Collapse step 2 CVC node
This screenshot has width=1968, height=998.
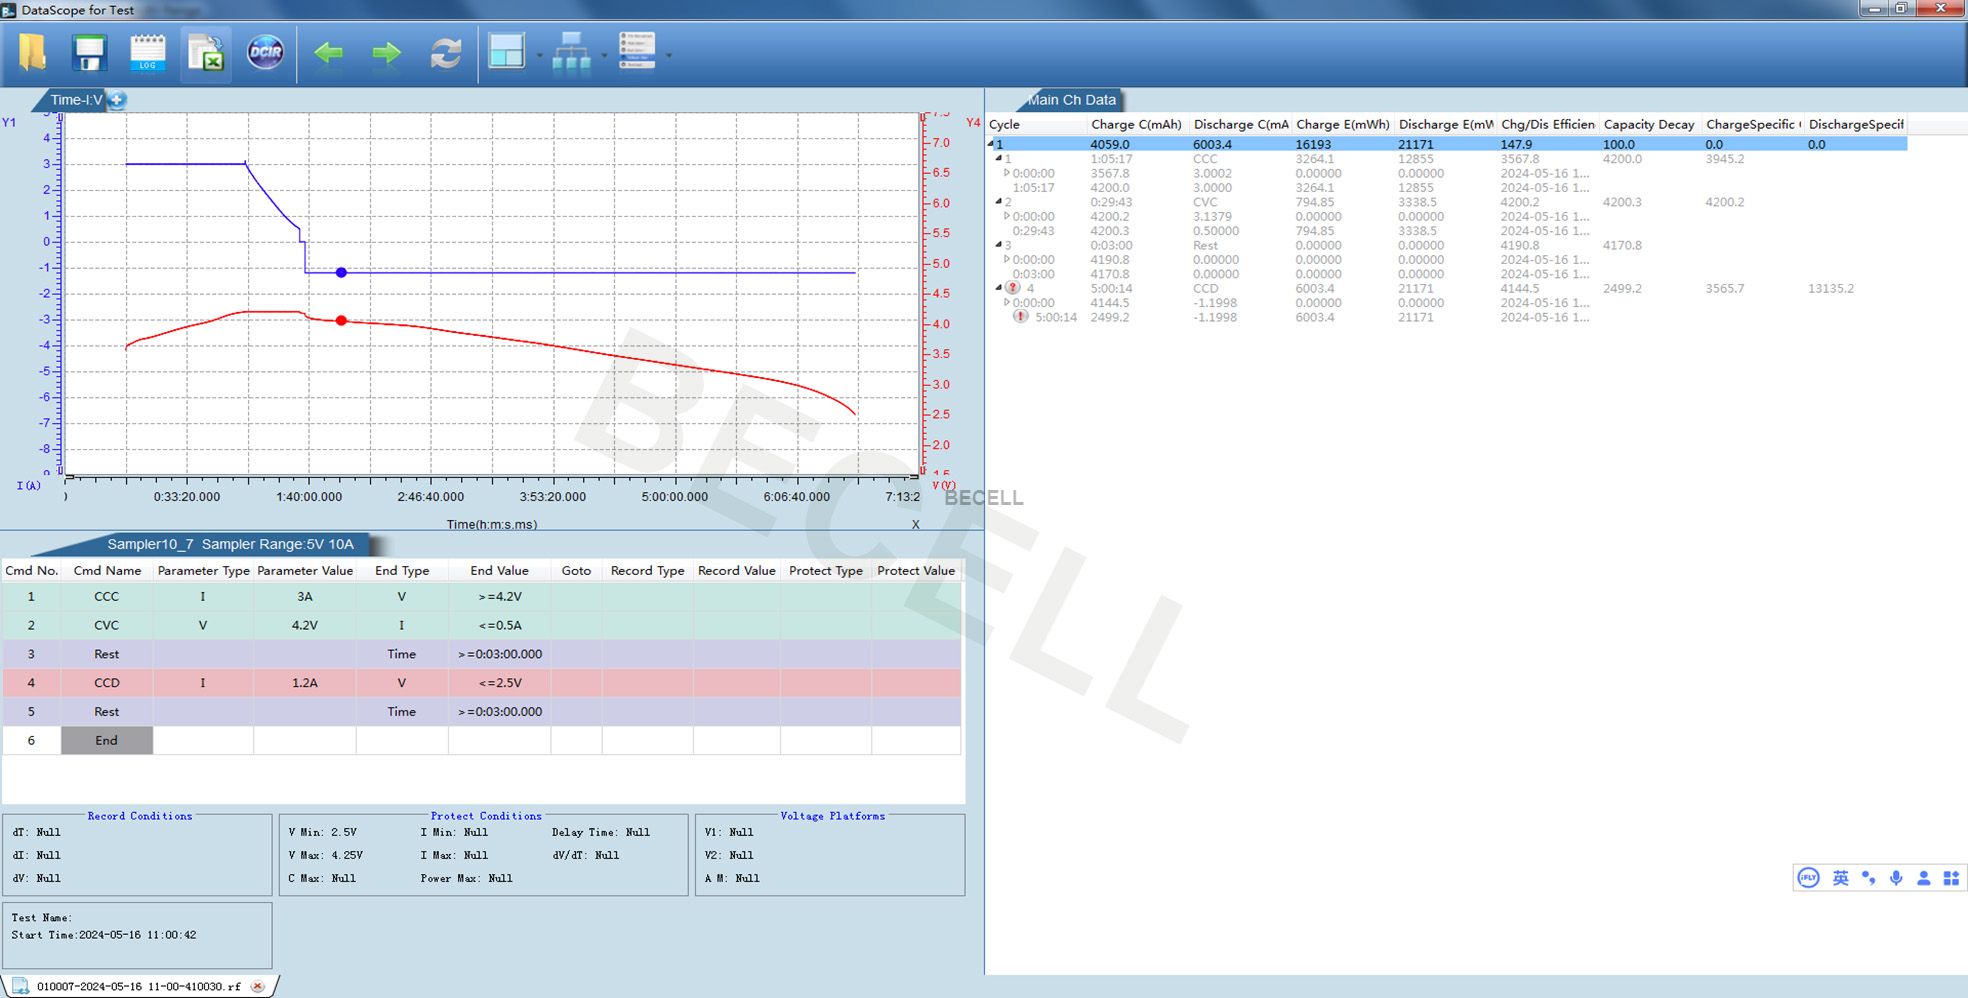tap(999, 201)
